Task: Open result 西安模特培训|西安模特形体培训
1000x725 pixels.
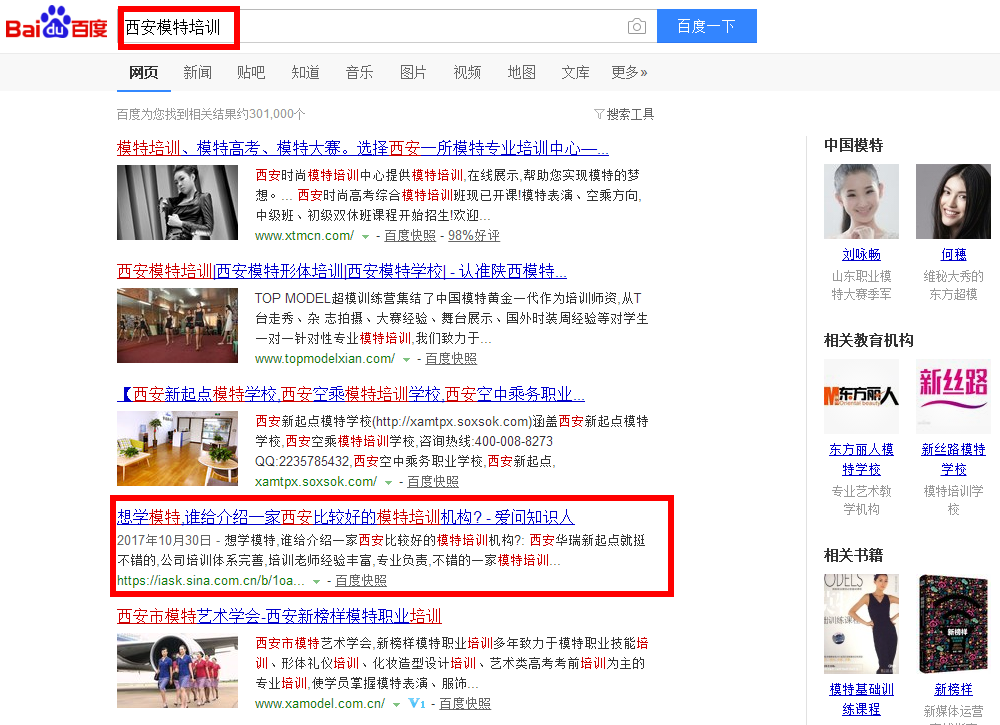Action: 341,272
